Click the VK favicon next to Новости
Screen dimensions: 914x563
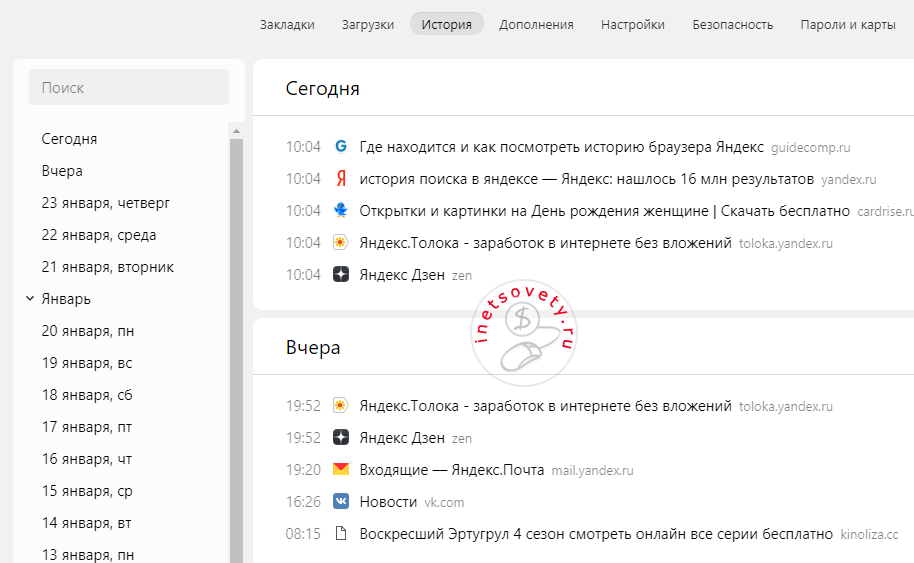click(x=341, y=501)
